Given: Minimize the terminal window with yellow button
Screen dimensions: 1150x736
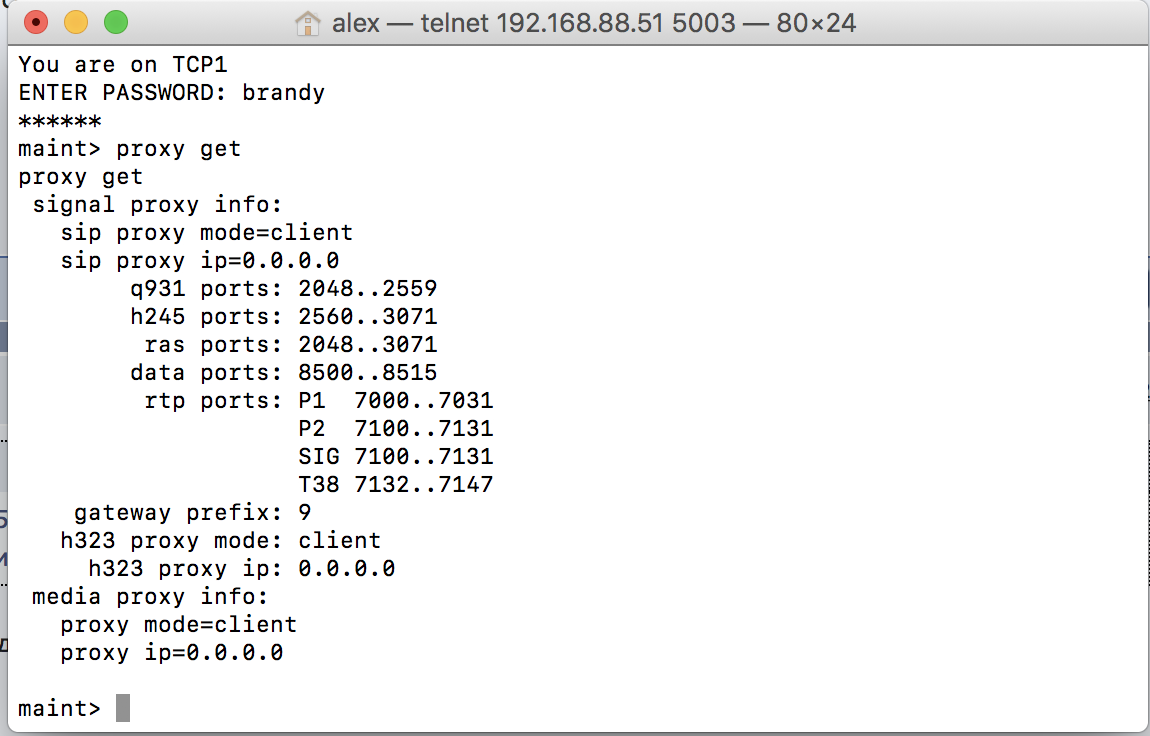Looking at the screenshot, I should [x=76, y=21].
